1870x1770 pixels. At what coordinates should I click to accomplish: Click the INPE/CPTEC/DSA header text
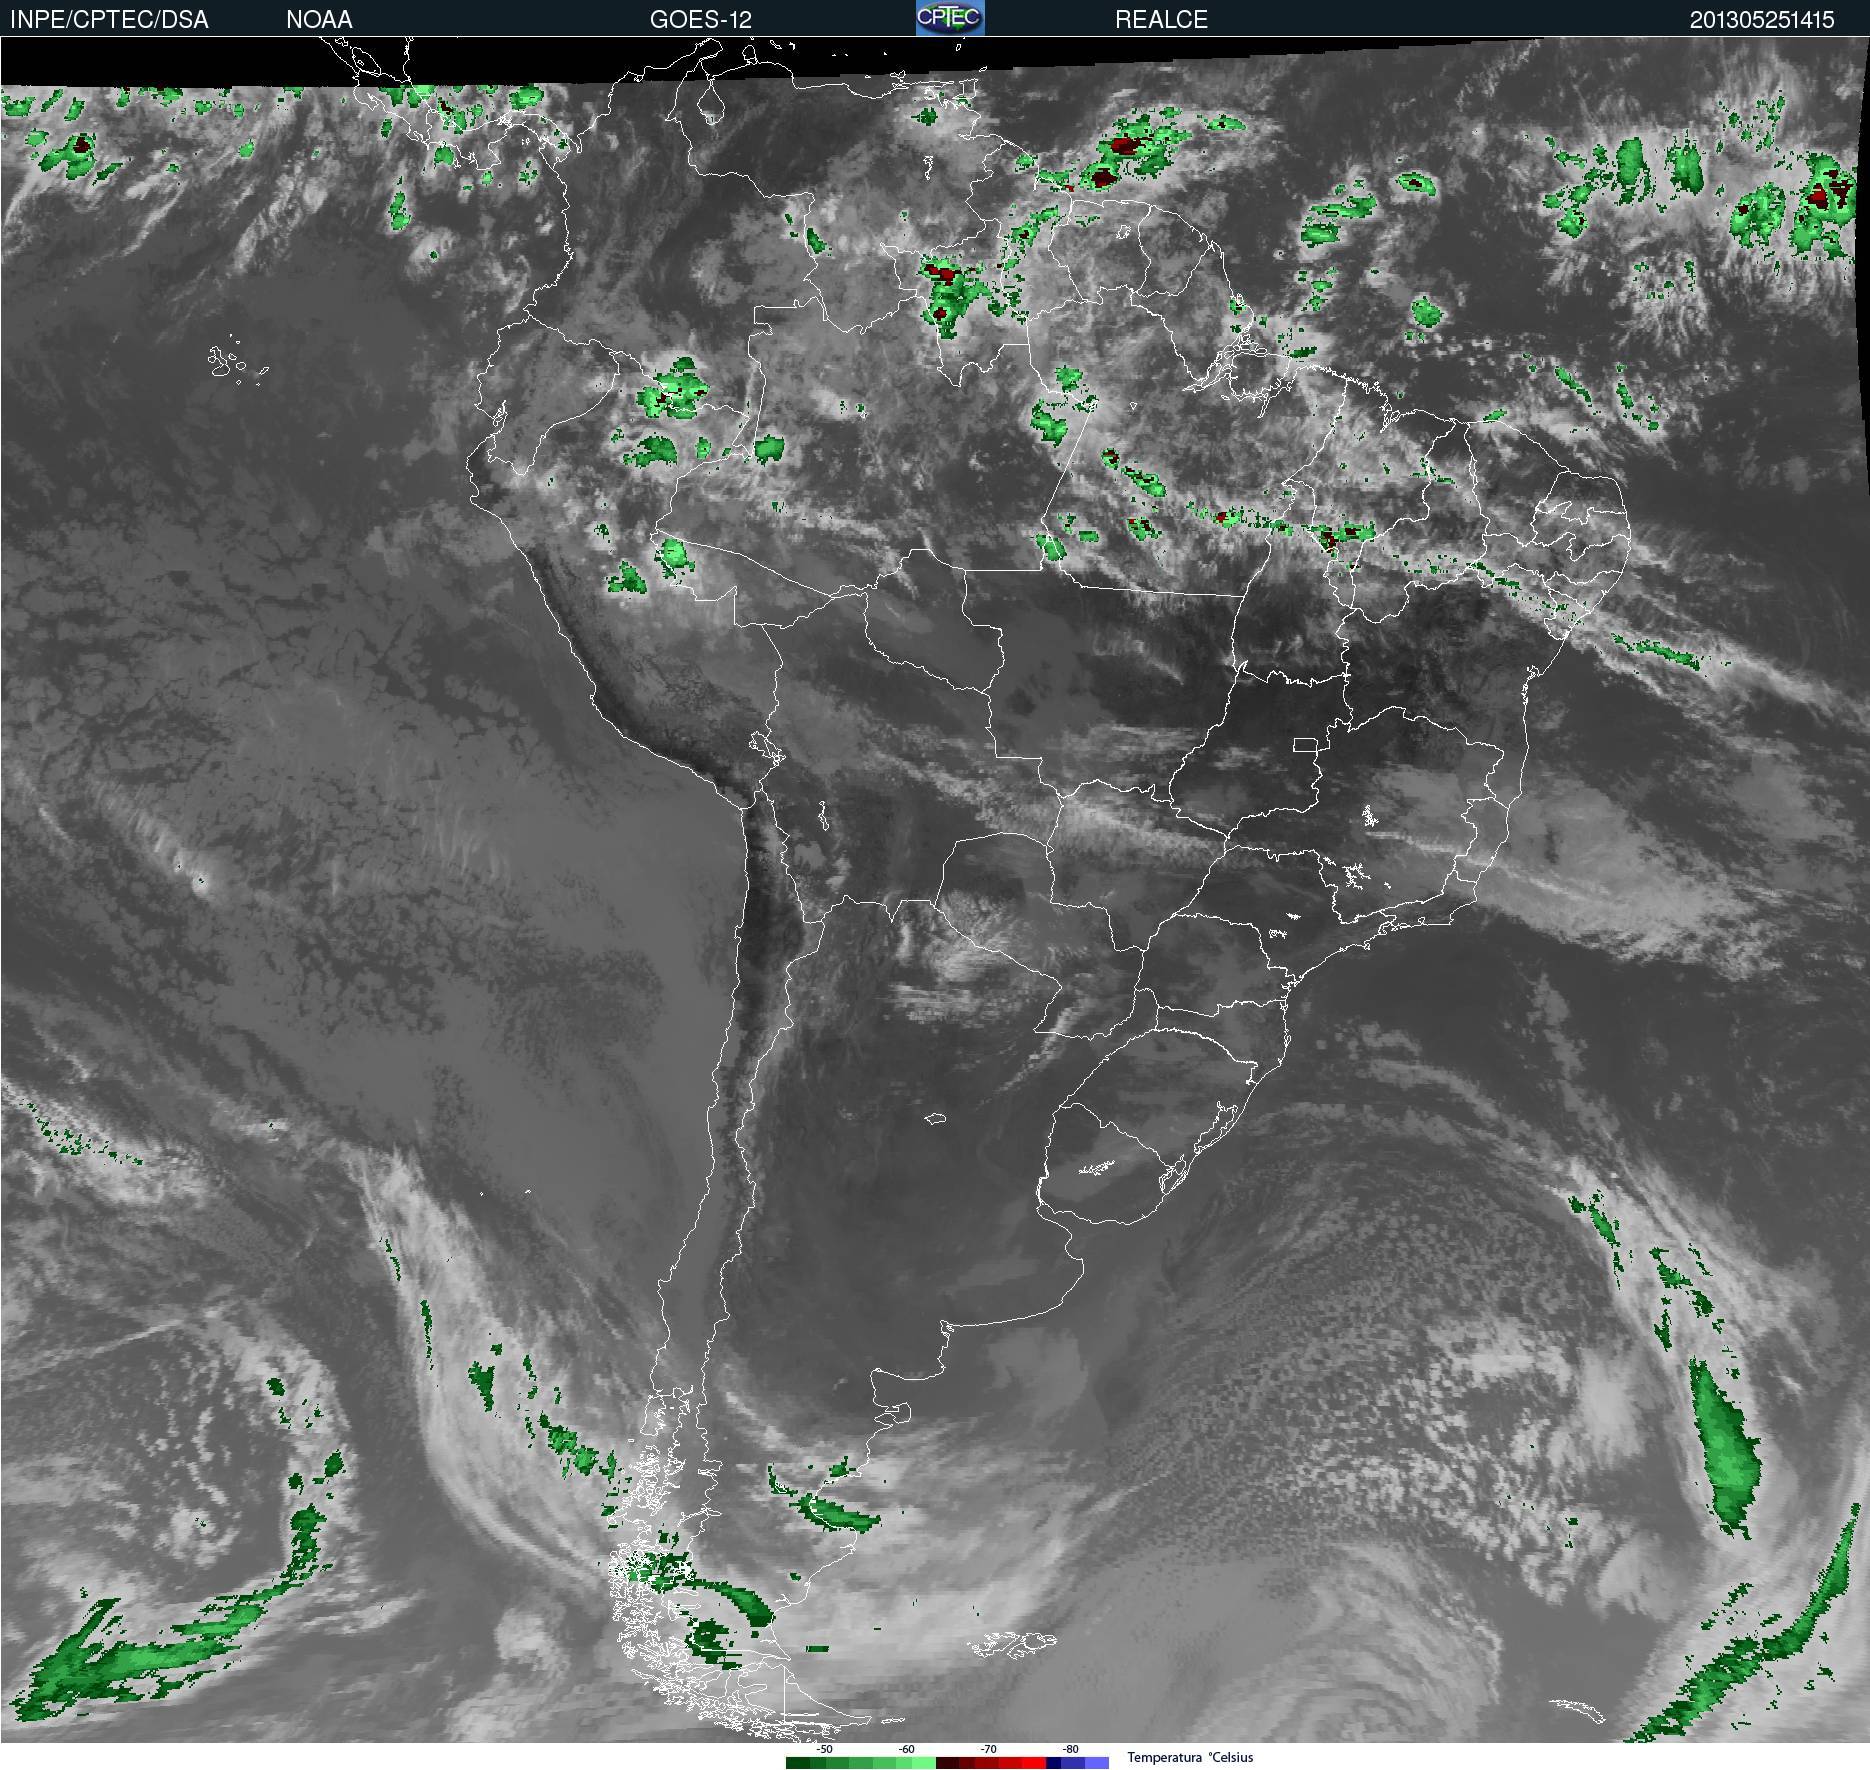point(109,19)
